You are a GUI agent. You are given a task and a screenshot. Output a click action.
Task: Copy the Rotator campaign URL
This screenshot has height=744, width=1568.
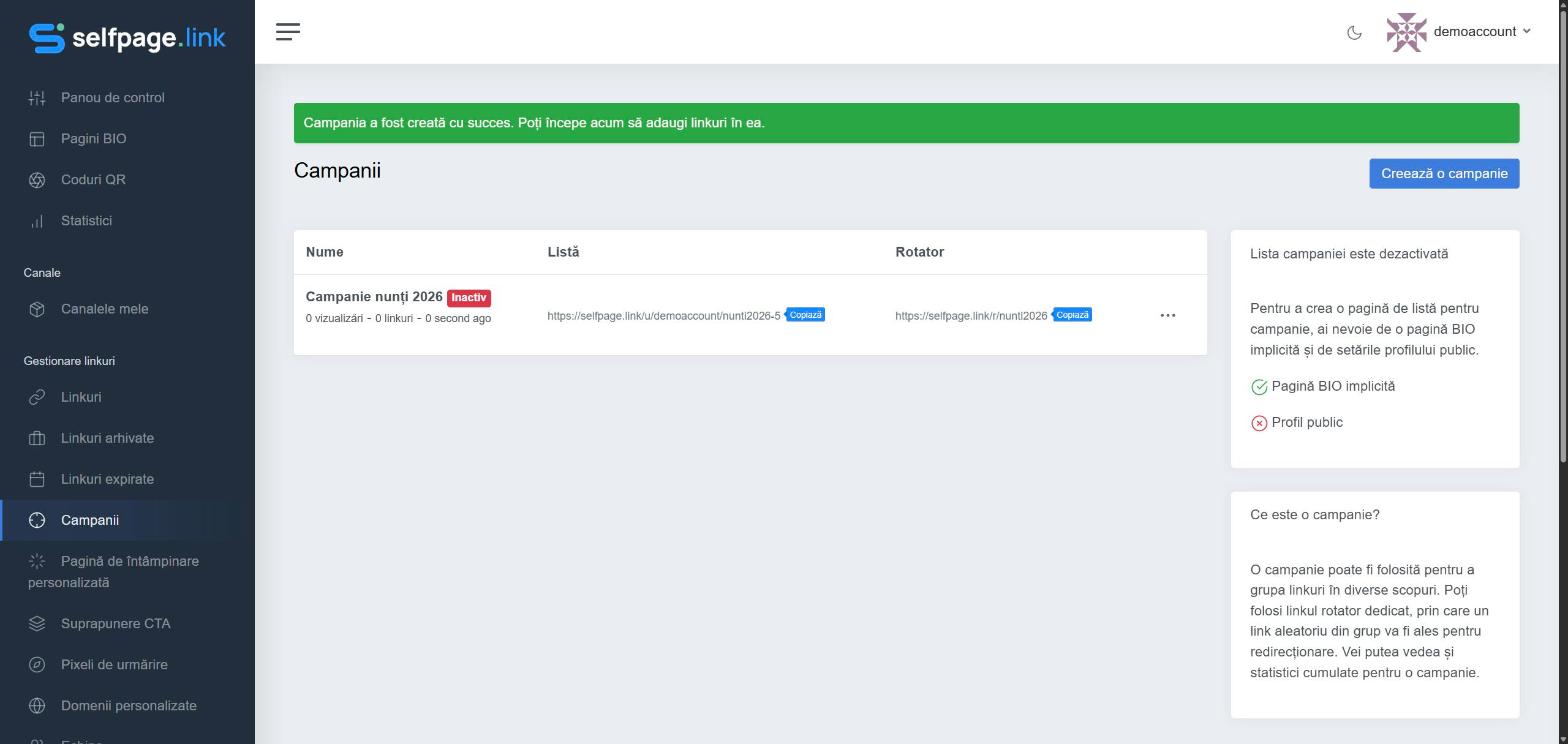[x=1072, y=315]
